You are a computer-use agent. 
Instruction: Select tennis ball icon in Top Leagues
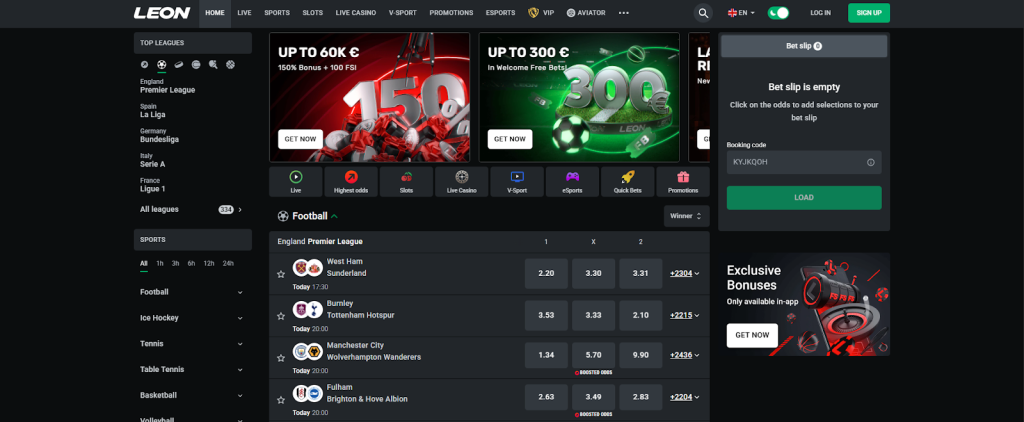196,65
